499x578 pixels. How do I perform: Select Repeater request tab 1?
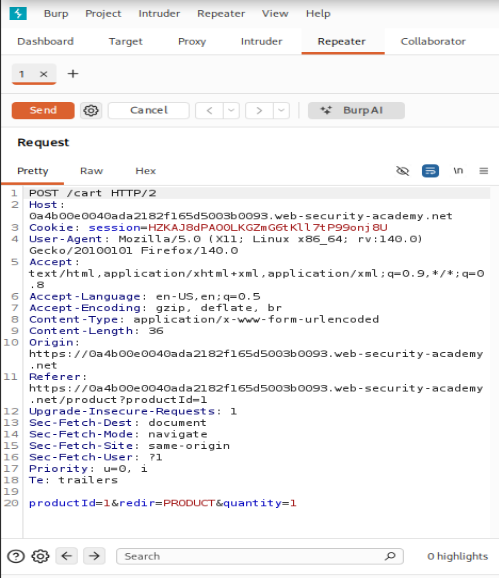(x=22, y=74)
